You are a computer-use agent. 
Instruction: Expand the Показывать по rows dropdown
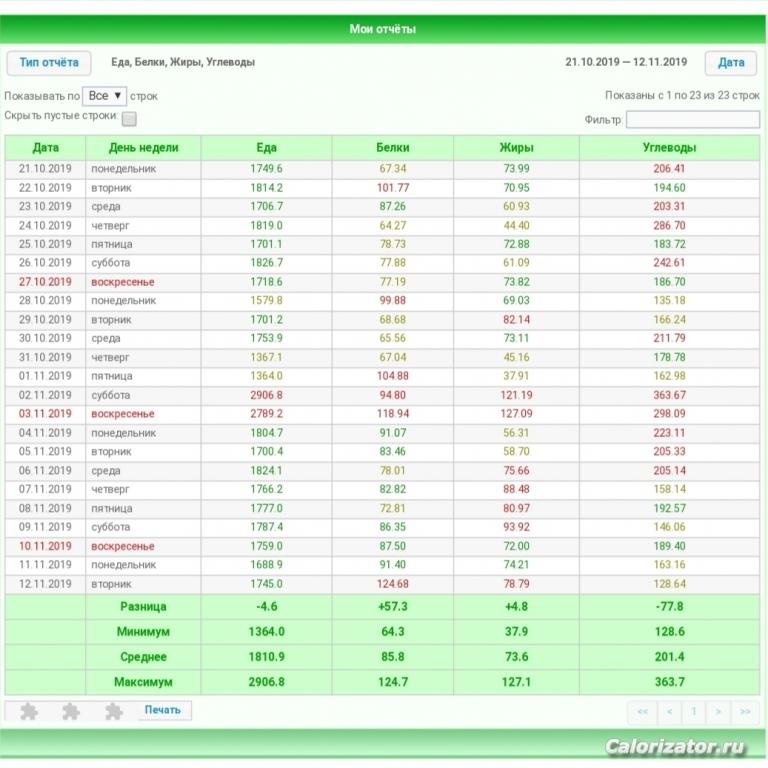[x=104, y=96]
